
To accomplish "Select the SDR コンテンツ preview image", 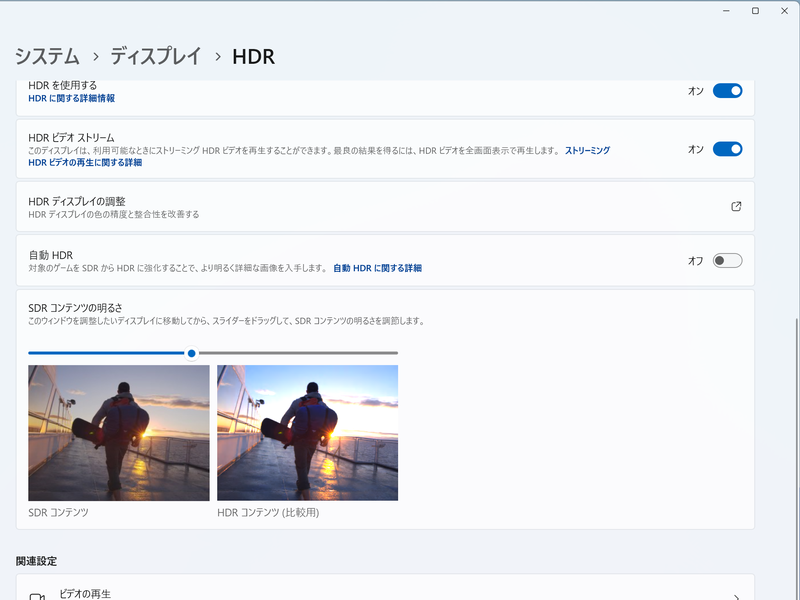I will pos(119,430).
